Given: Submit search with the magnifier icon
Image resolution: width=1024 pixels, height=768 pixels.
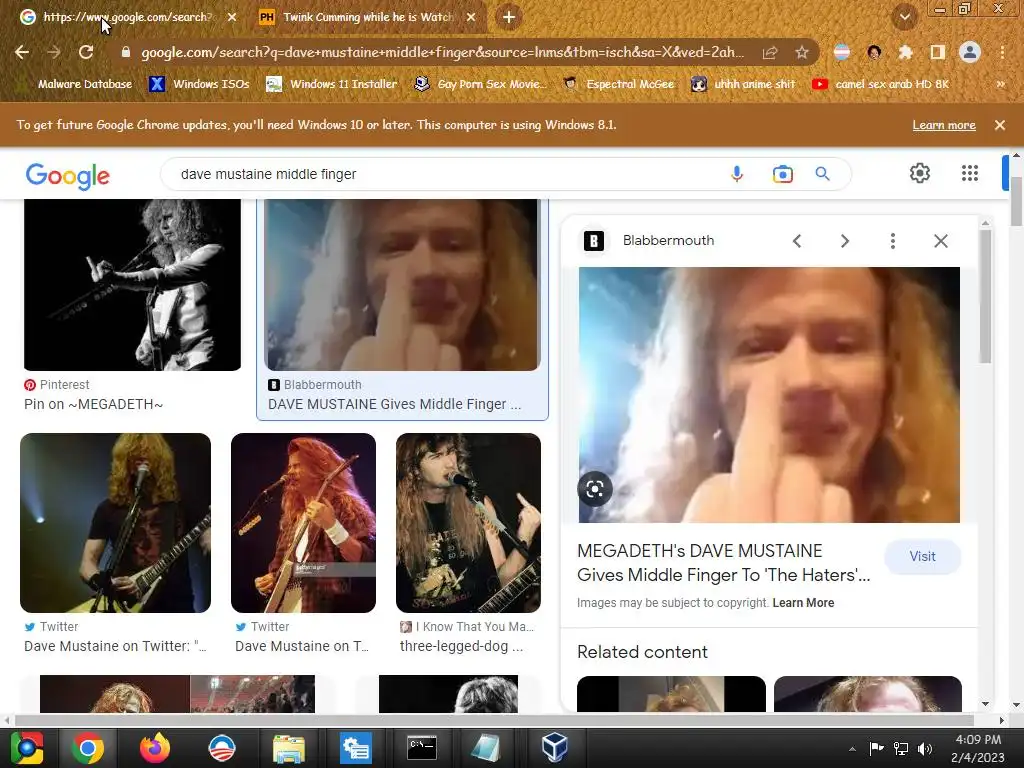Looking at the screenshot, I should 822,174.
